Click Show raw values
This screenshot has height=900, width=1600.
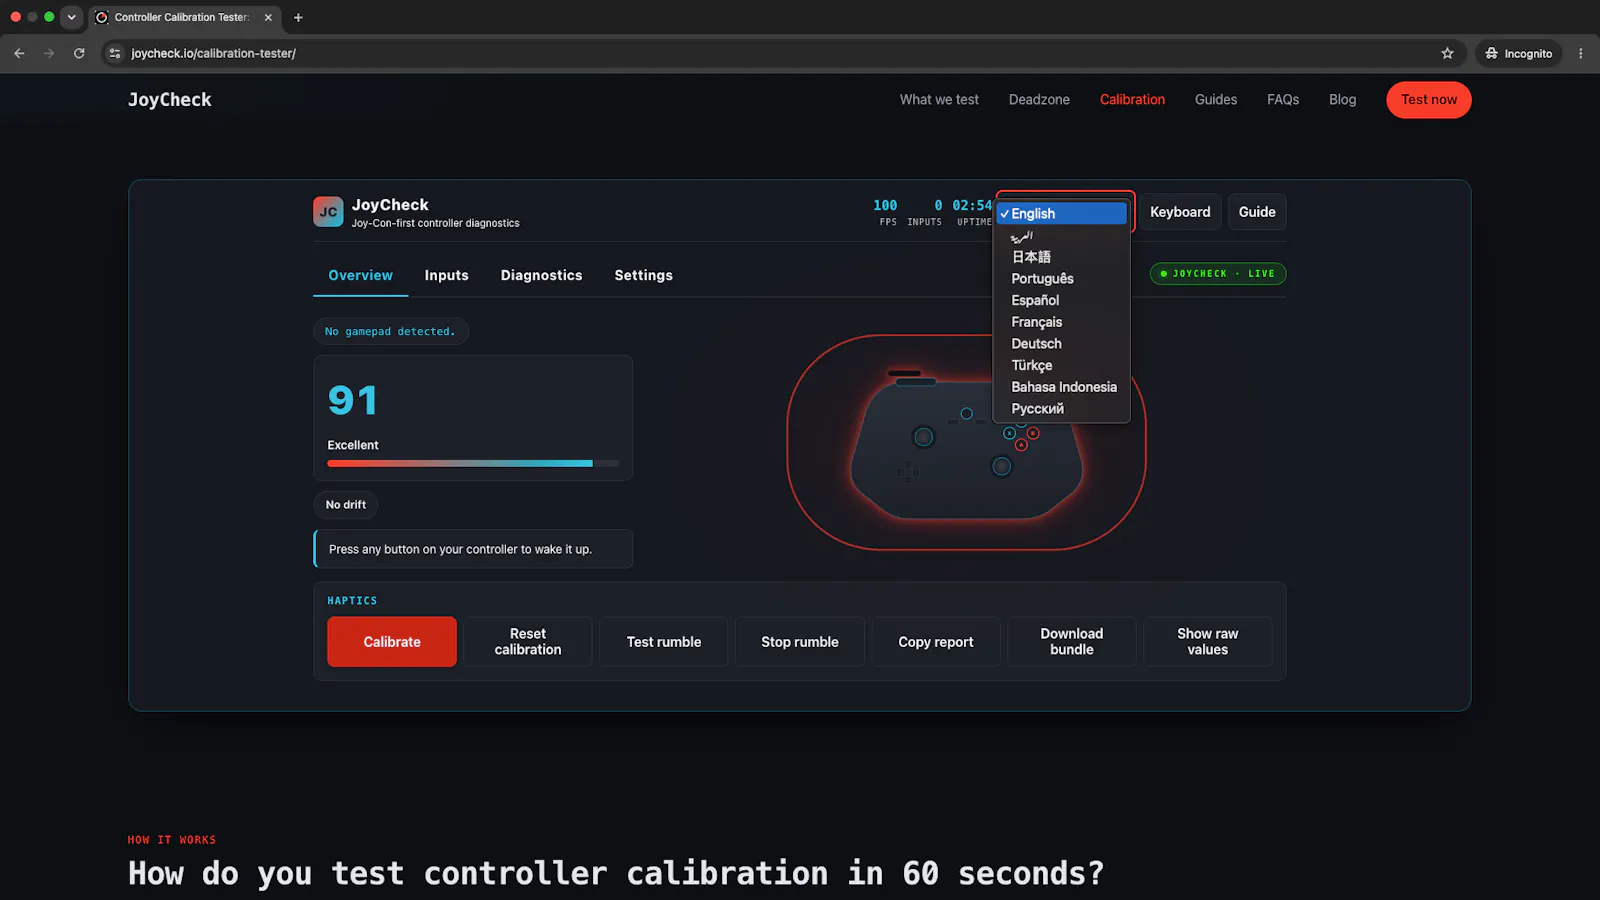click(x=1208, y=642)
